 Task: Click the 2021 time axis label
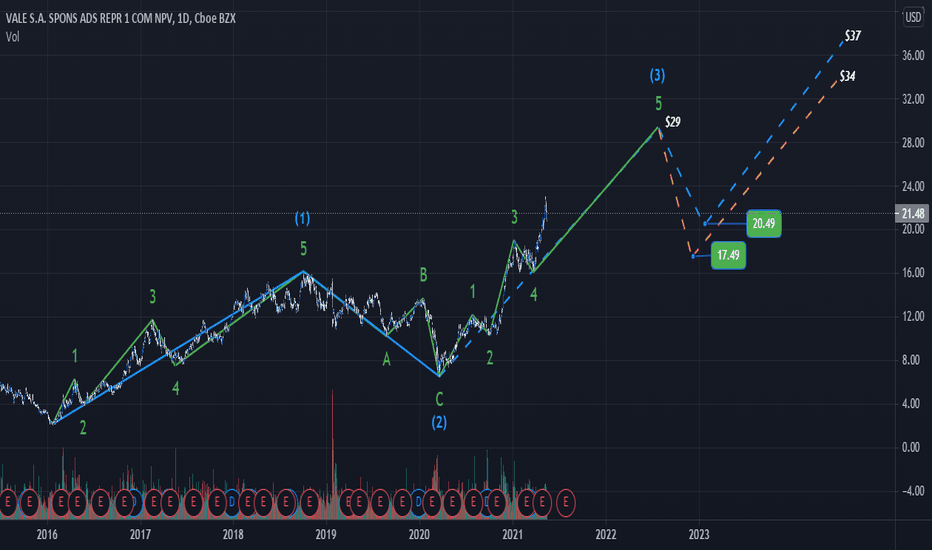pos(512,534)
